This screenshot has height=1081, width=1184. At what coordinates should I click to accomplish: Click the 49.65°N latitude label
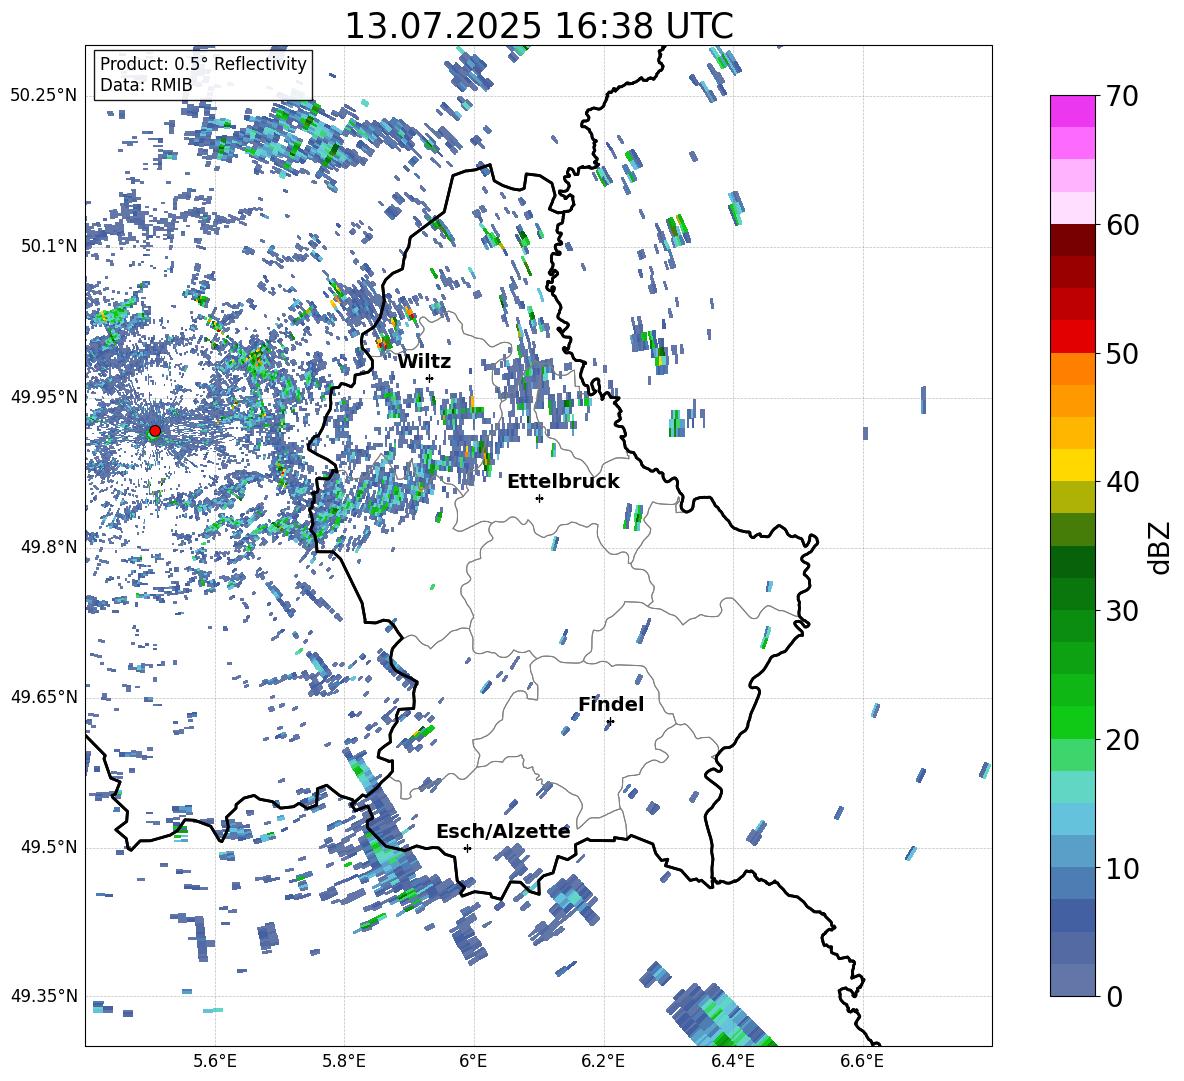pyautogui.click(x=45, y=697)
